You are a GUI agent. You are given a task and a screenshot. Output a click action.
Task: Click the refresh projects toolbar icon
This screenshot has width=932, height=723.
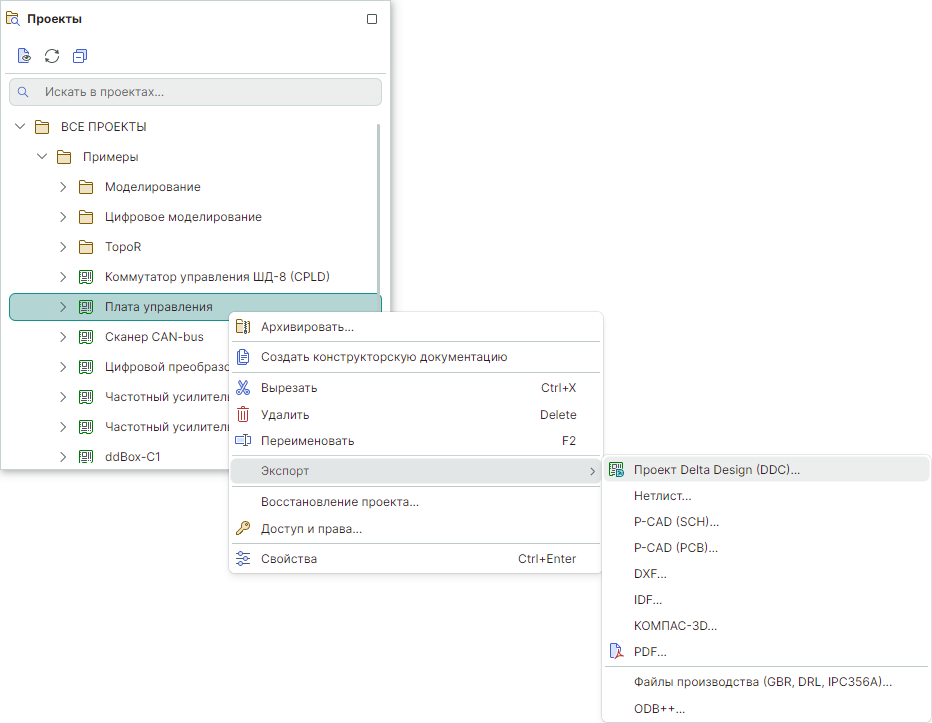pyautogui.click(x=52, y=56)
